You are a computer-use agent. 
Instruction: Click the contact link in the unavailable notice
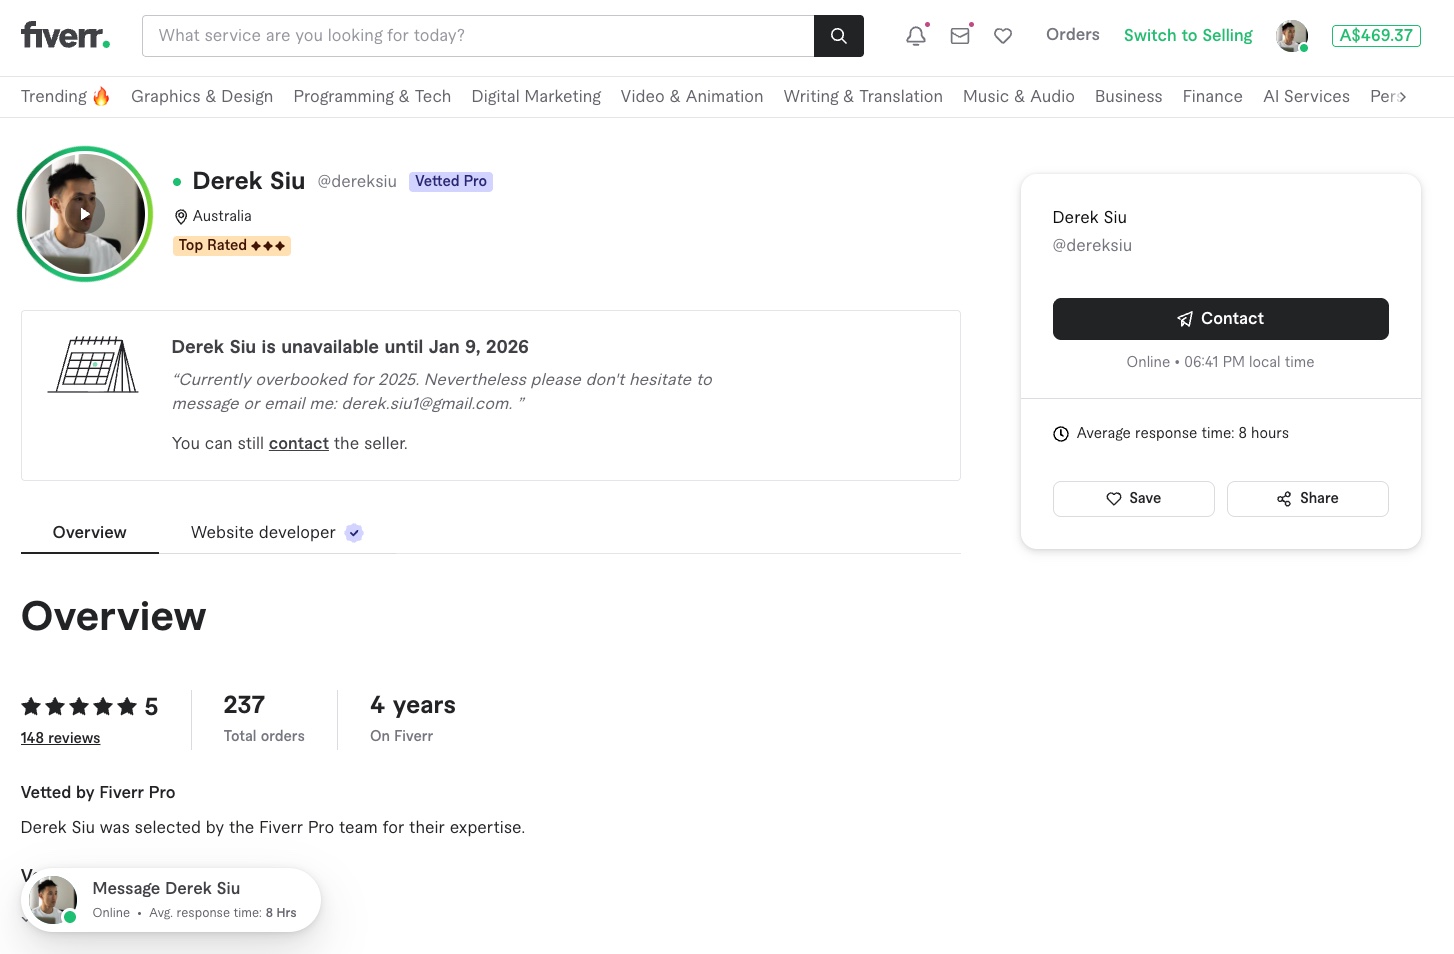coord(299,443)
